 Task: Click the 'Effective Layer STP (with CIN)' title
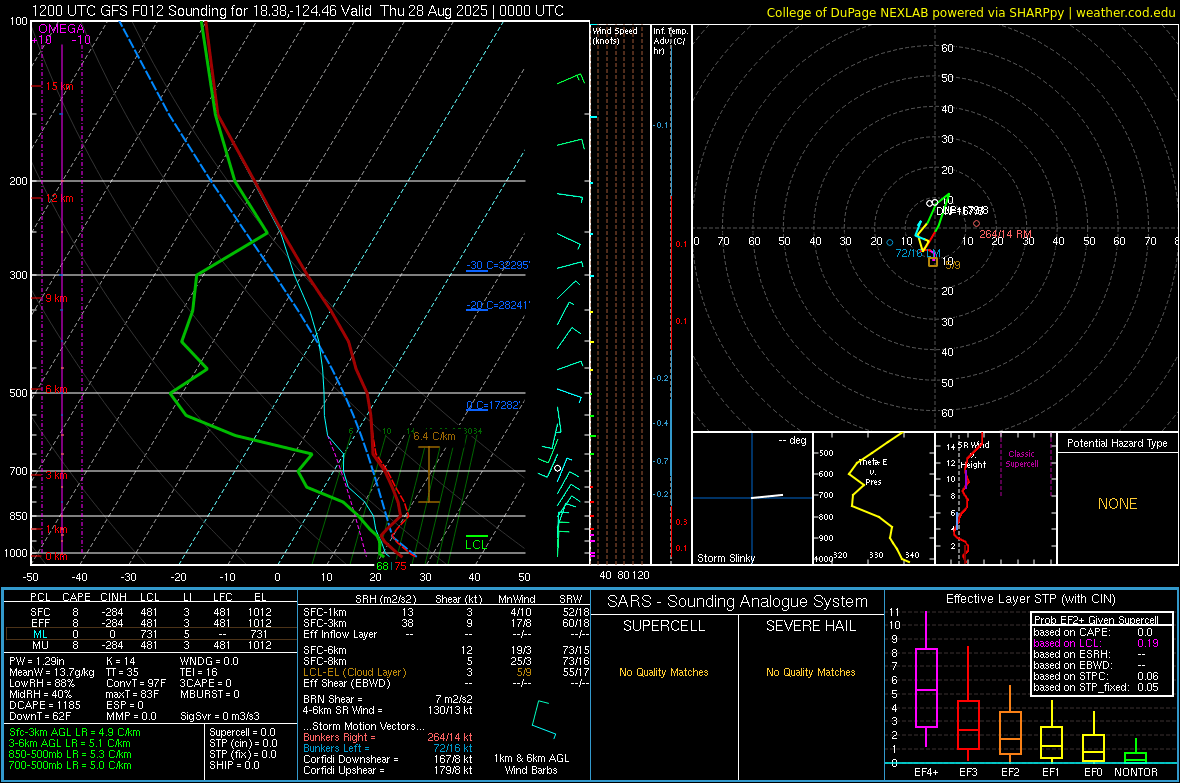(x=1030, y=599)
